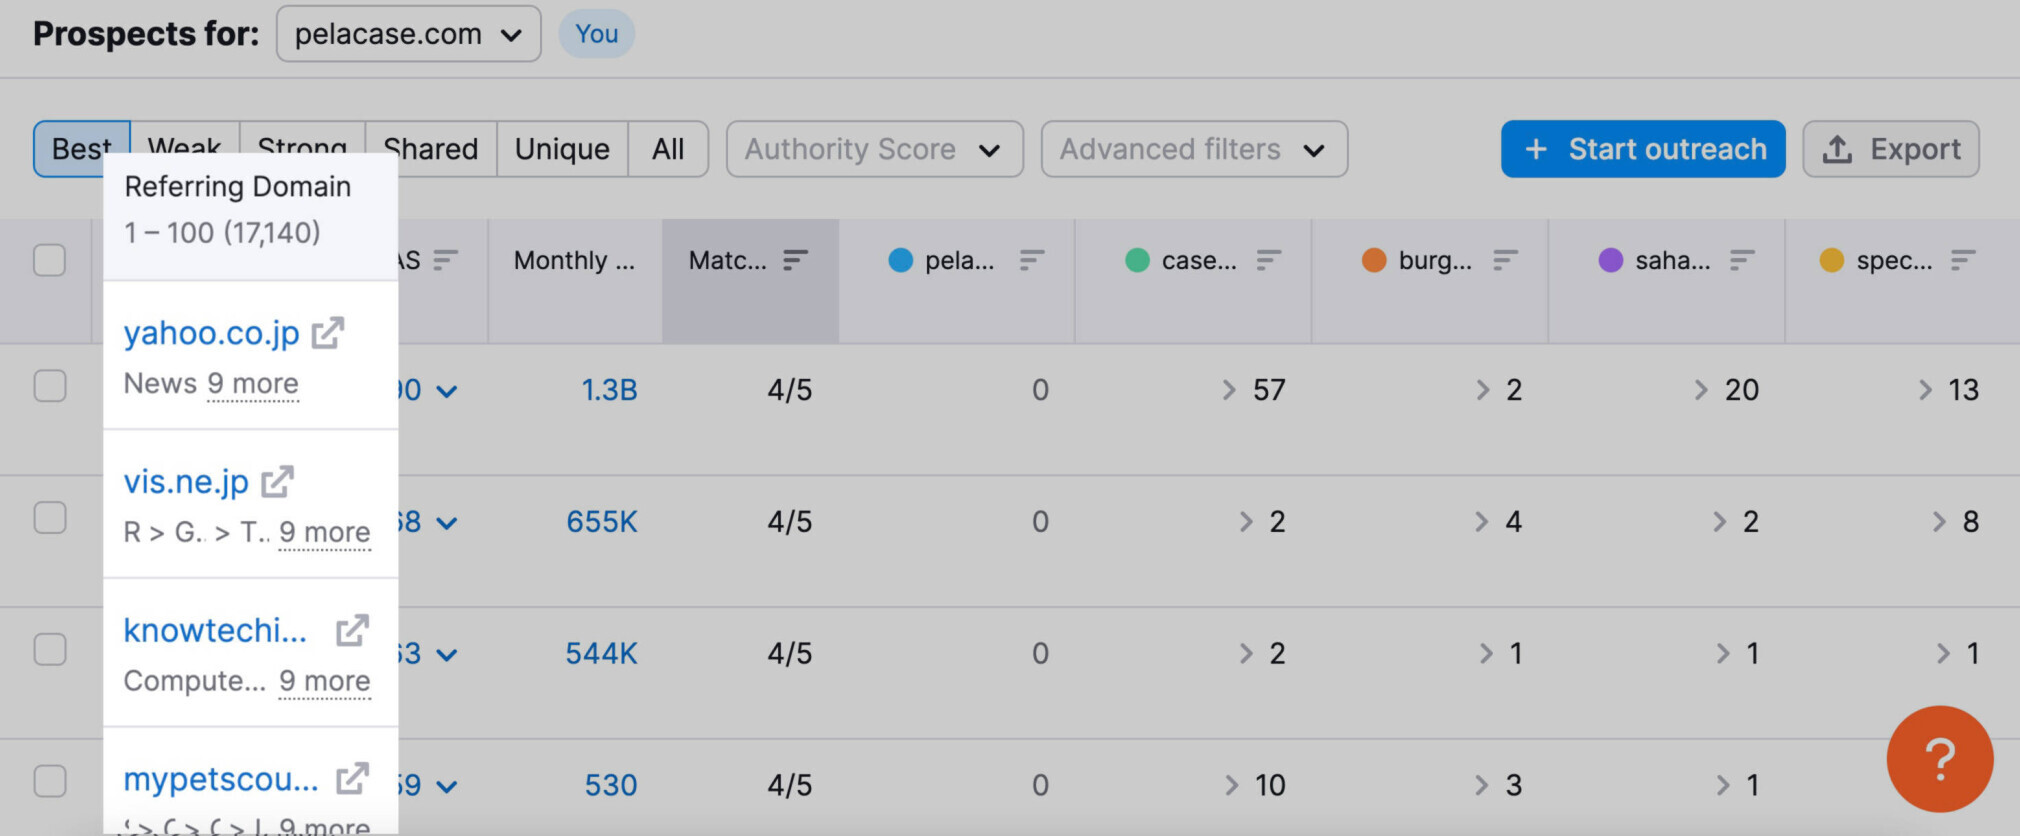Open the Authority Score filter dropdown
This screenshot has width=2020, height=836.
tap(875, 149)
